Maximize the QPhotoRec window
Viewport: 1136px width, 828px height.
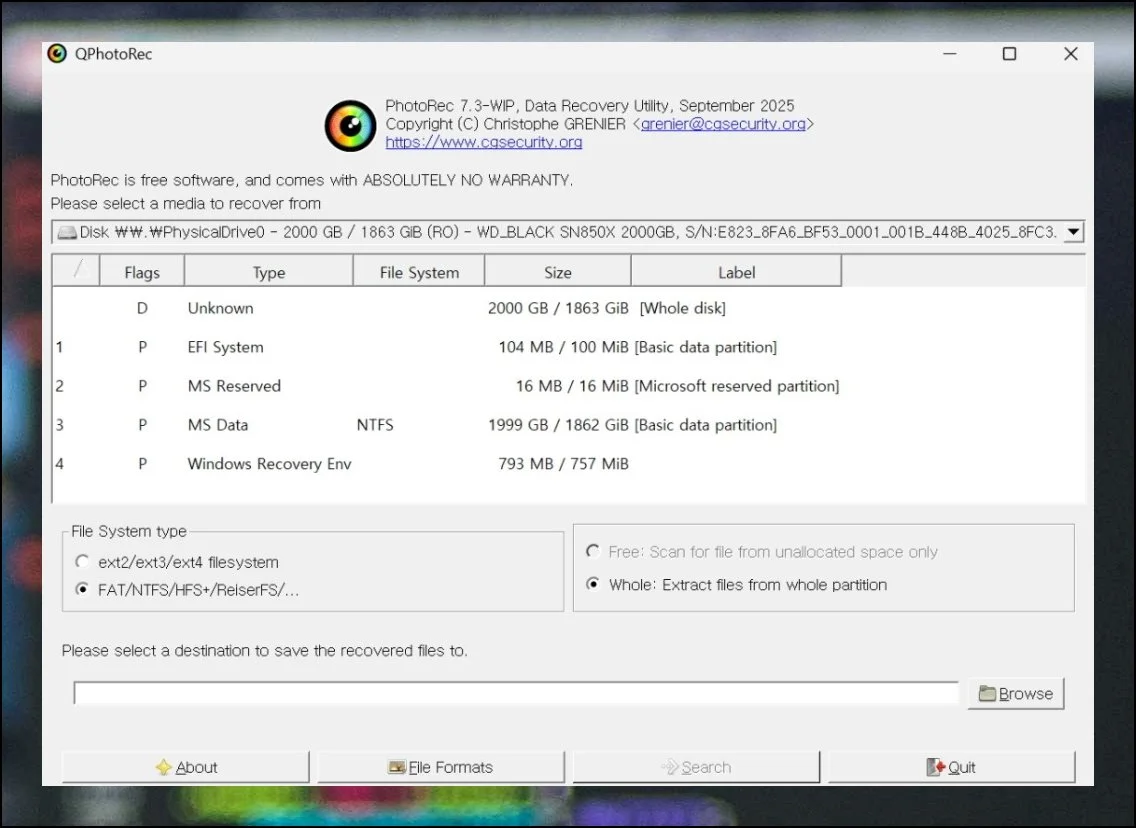coord(1009,54)
